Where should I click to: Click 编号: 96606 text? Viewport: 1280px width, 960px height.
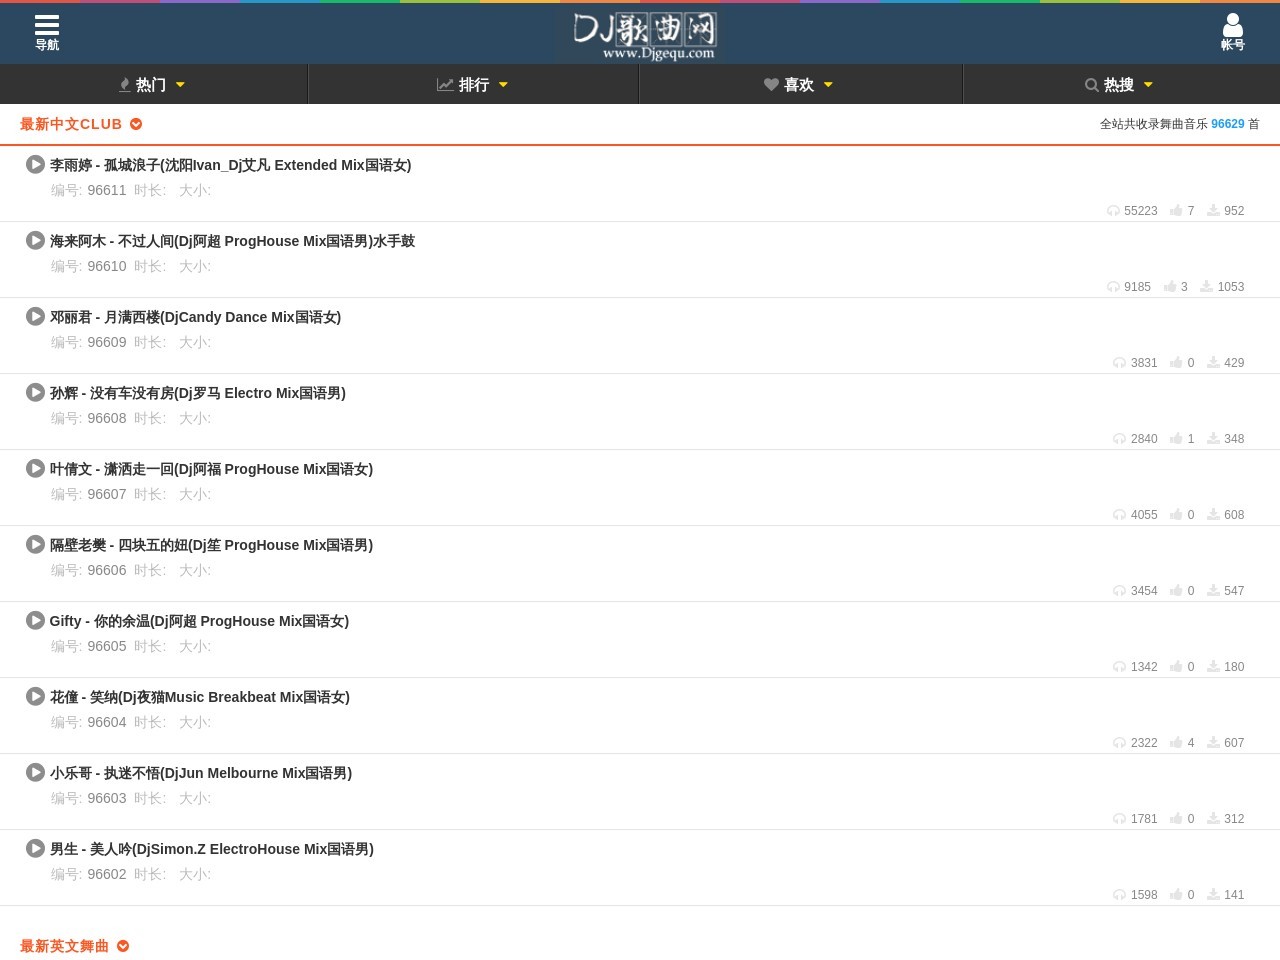click(x=89, y=570)
